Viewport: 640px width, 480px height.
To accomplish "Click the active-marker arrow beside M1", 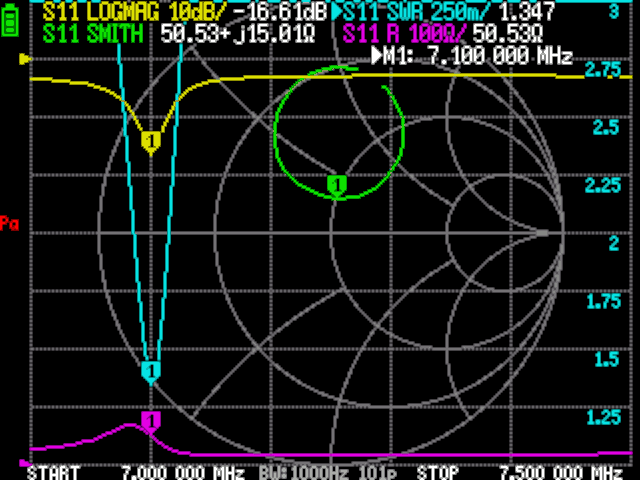I will pos(376,55).
